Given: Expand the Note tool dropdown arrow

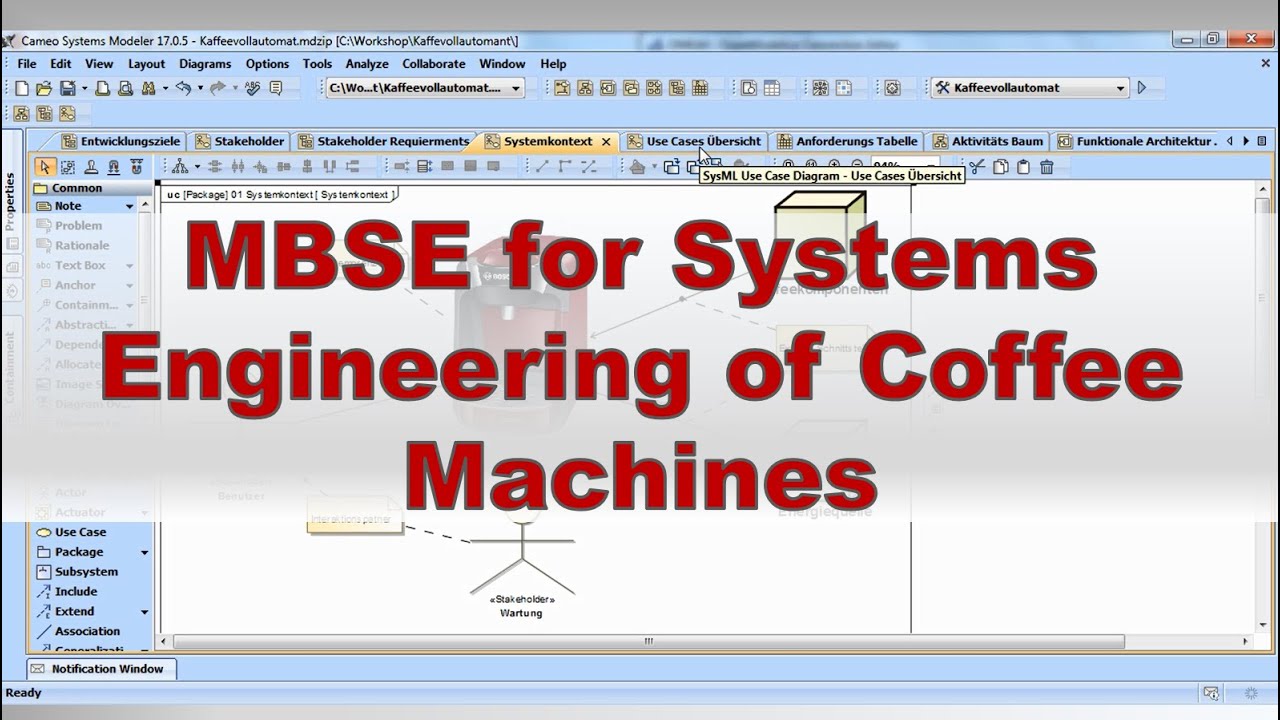Looking at the screenshot, I should click(x=130, y=206).
